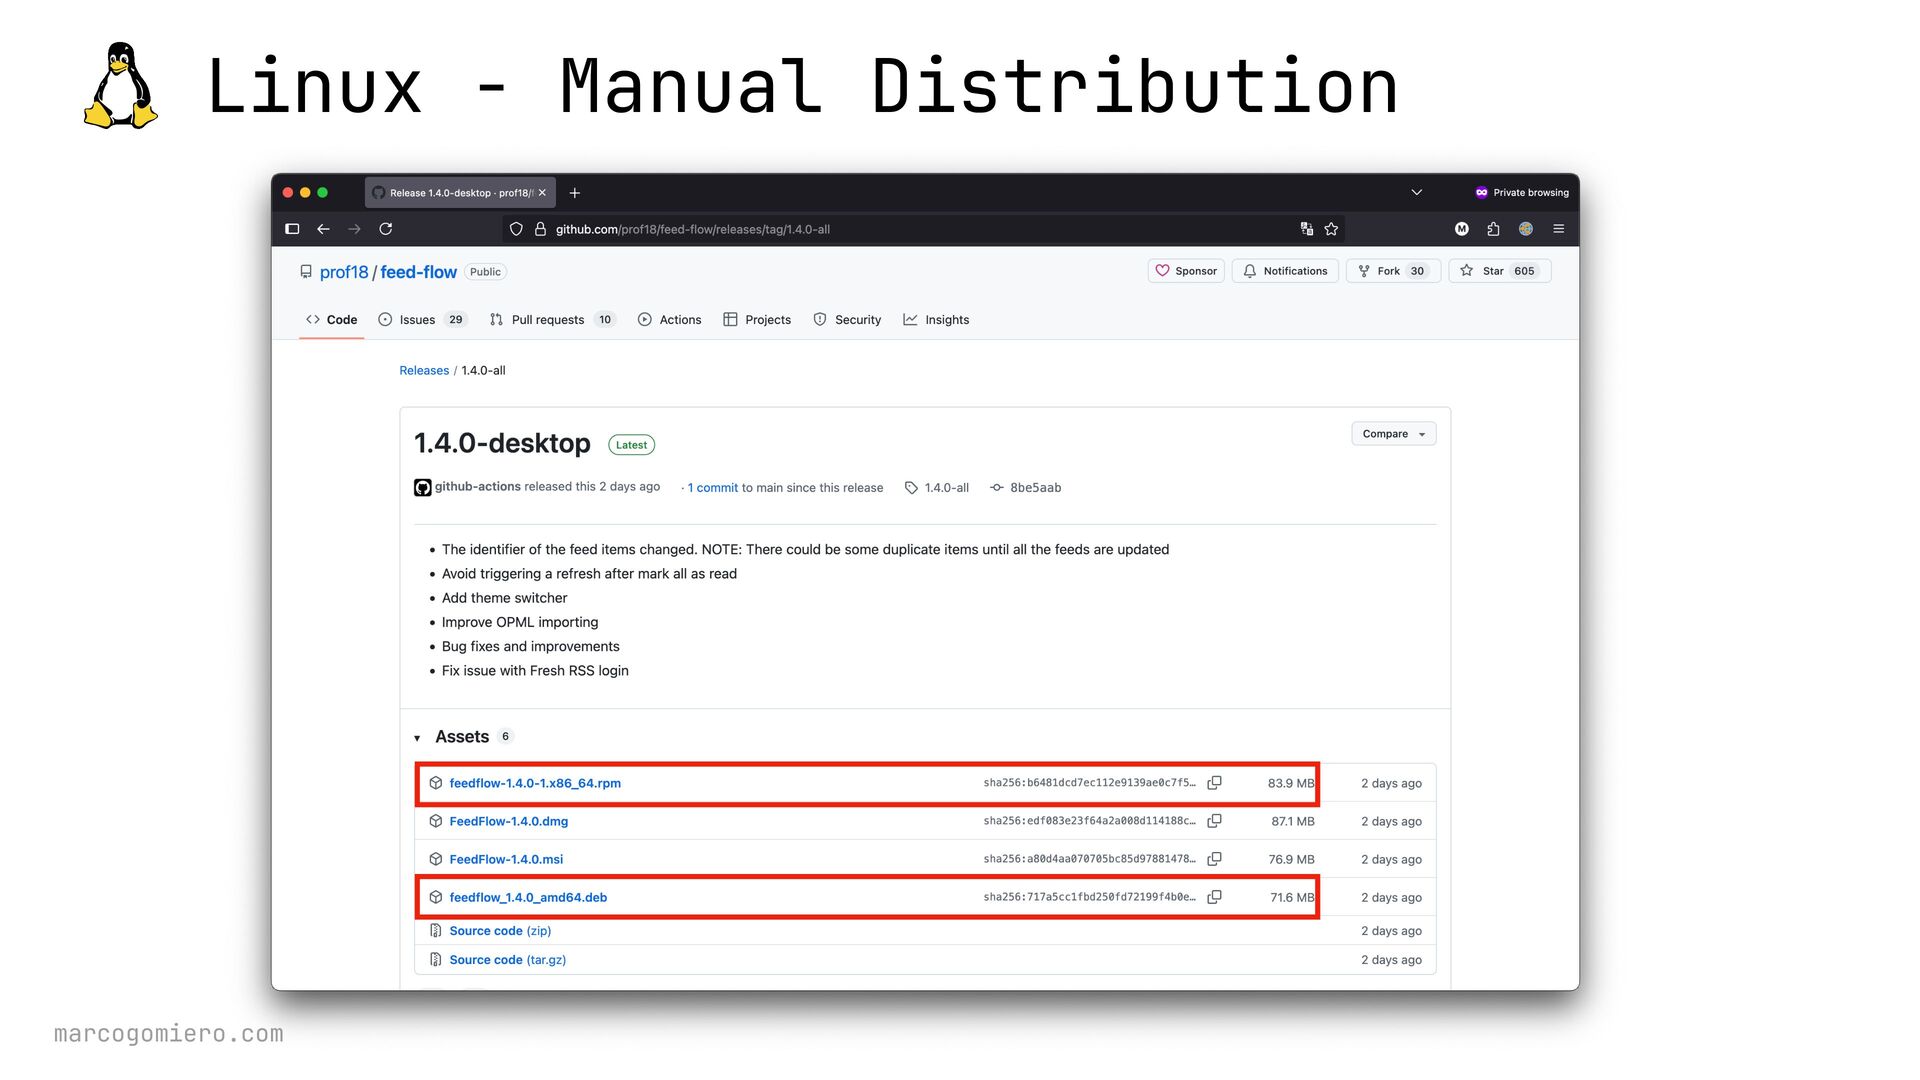Click the site padlock icon
The image size is (1920, 1080).
coord(540,229)
